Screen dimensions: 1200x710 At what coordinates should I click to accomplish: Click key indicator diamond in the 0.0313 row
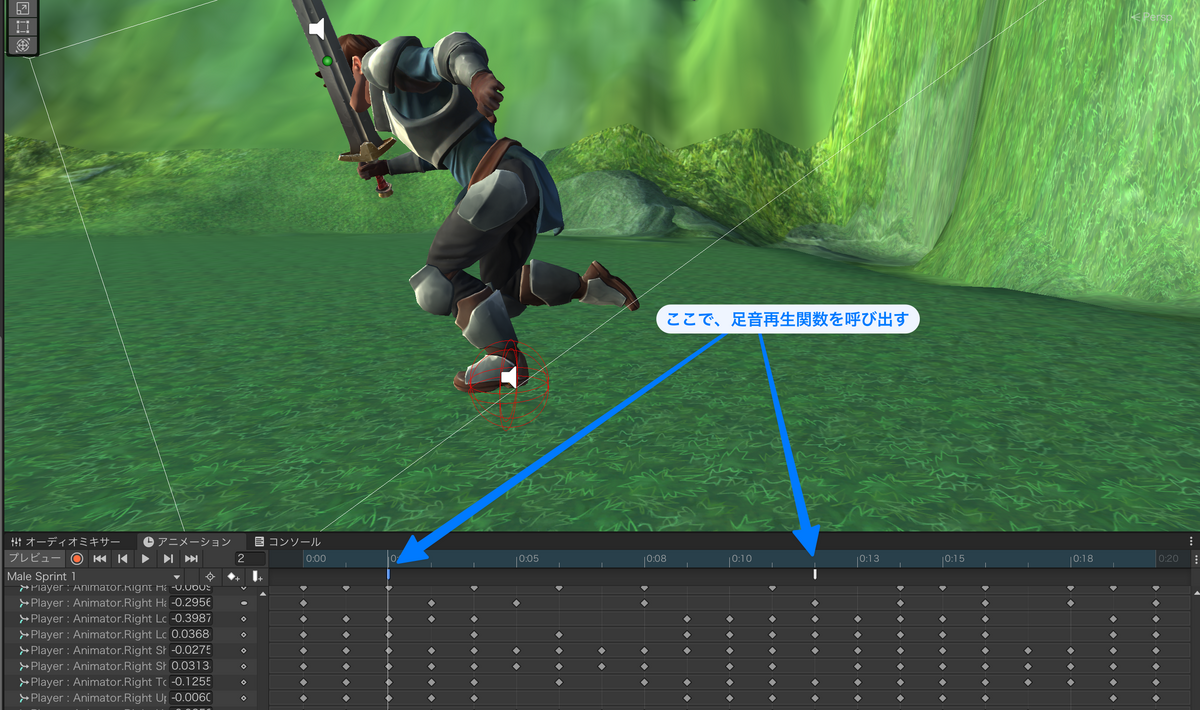[244, 666]
